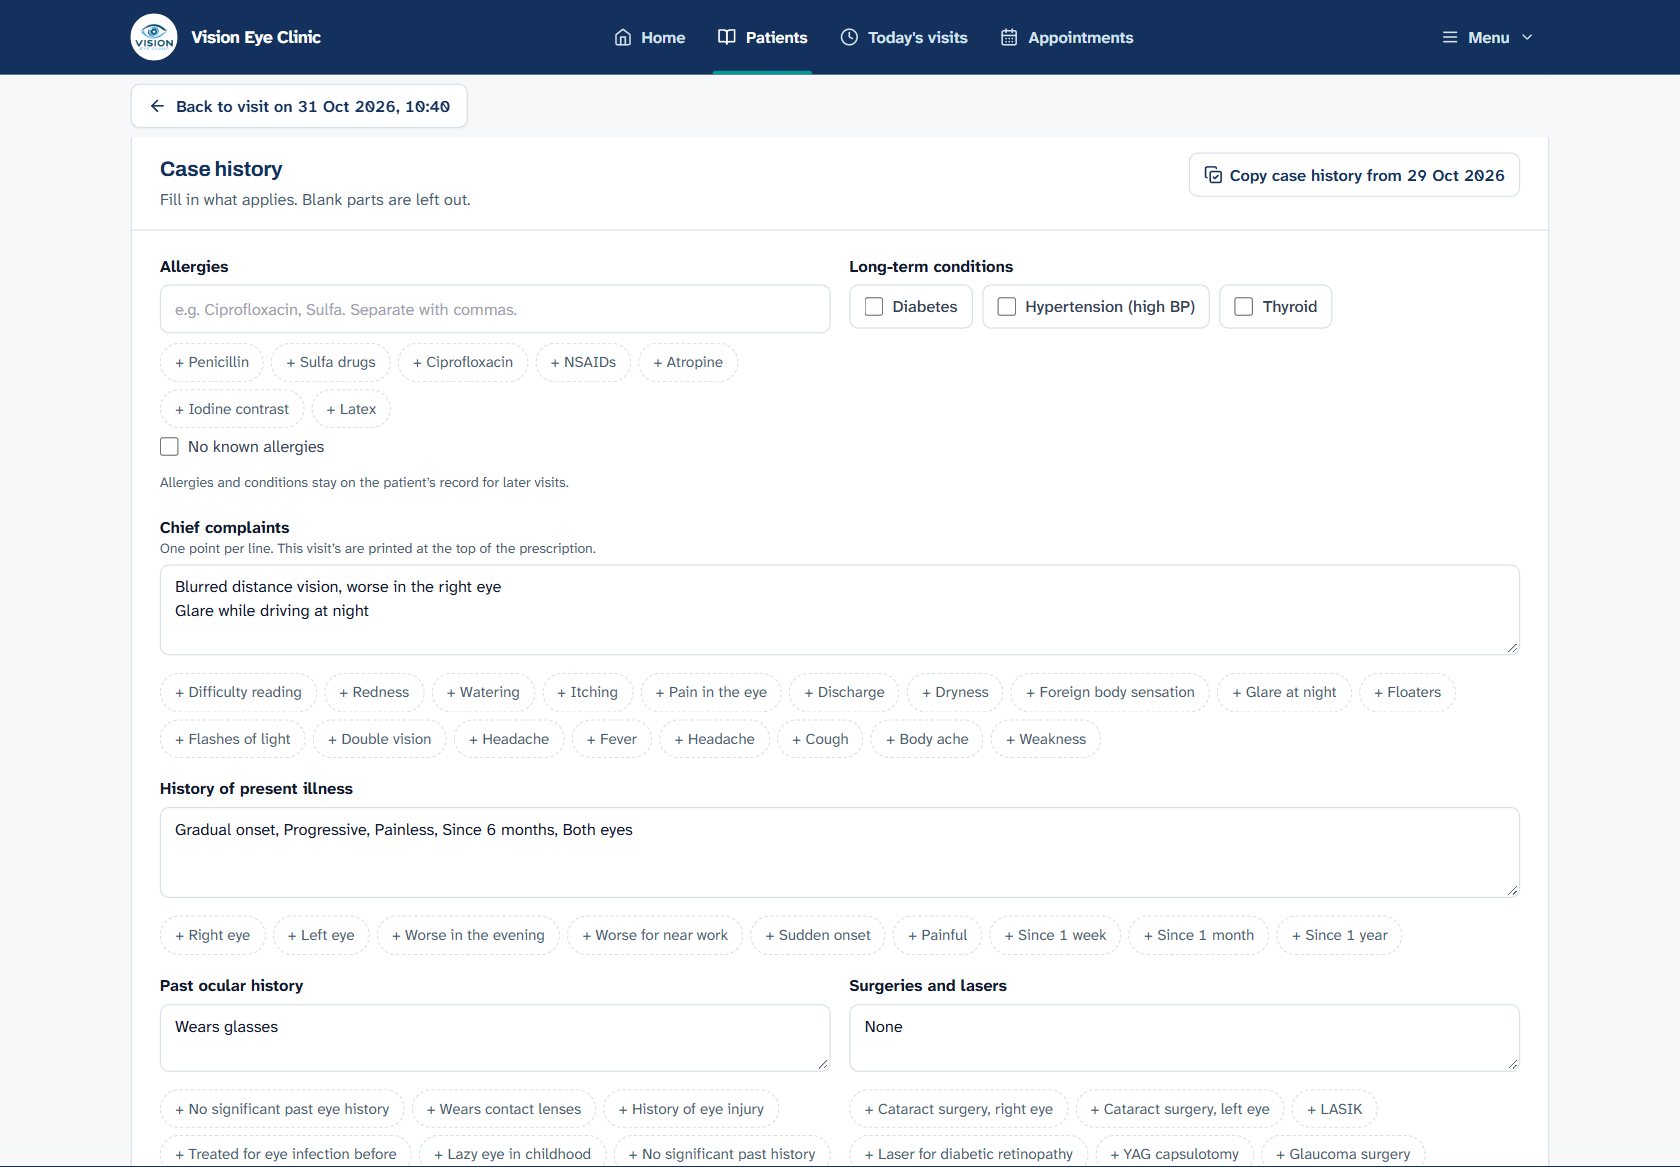Copy case history from 29 Oct 2026
The width and height of the screenshot is (1680, 1167).
(x=1354, y=175)
